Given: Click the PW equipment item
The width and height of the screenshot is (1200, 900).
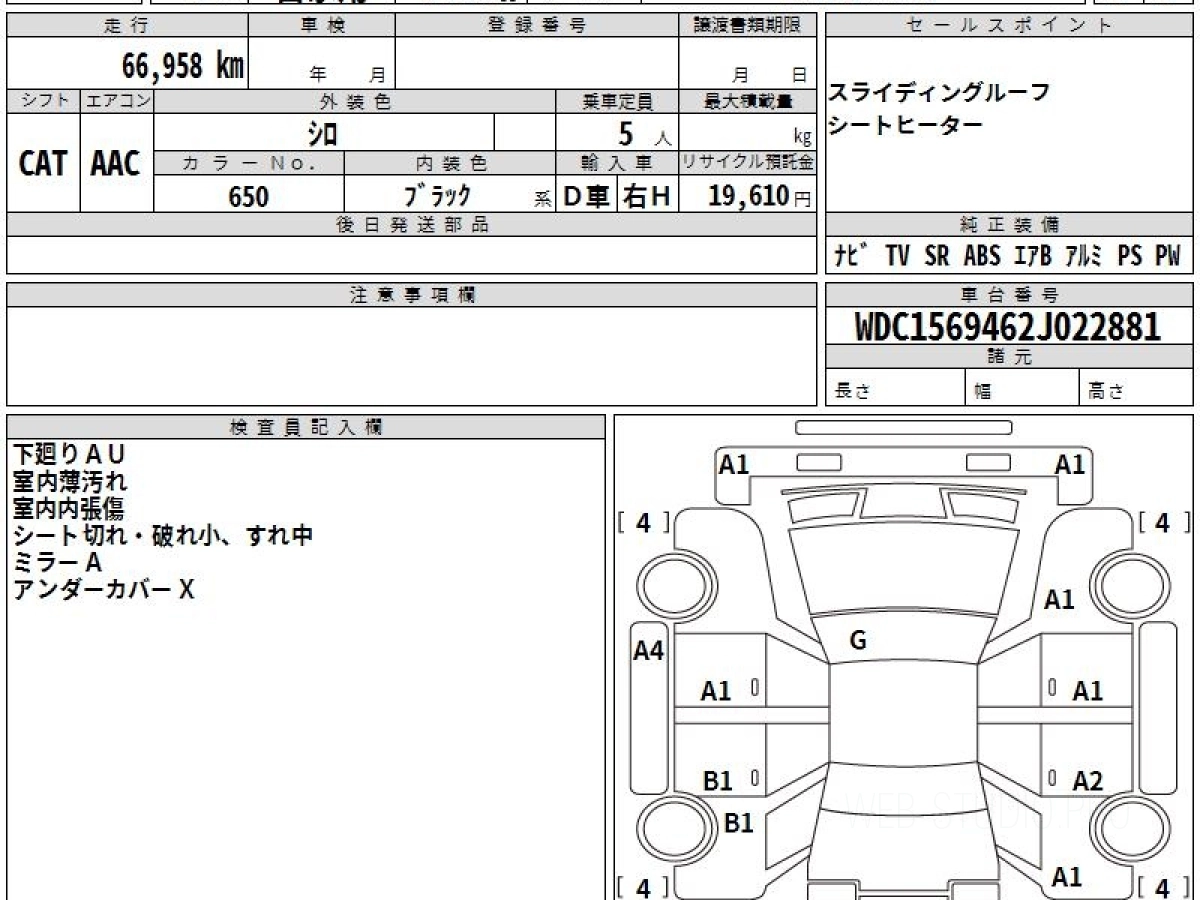Looking at the screenshot, I should point(1168,257).
